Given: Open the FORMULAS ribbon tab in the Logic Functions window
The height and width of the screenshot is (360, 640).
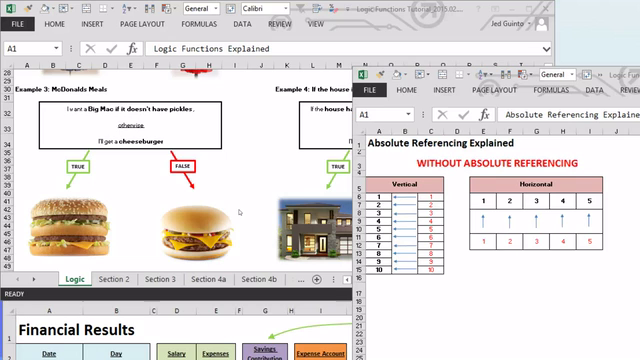Looking at the screenshot, I should (199, 24).
